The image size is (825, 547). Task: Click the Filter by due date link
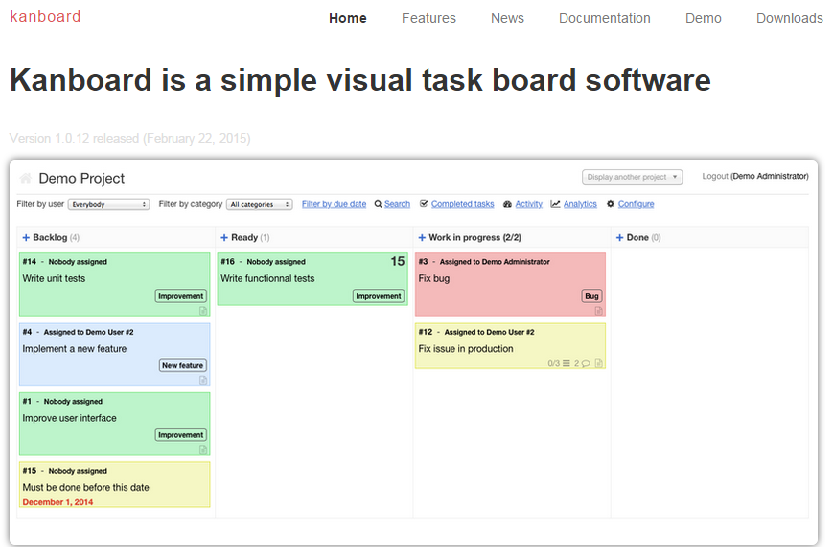click(x=334, y=204)
